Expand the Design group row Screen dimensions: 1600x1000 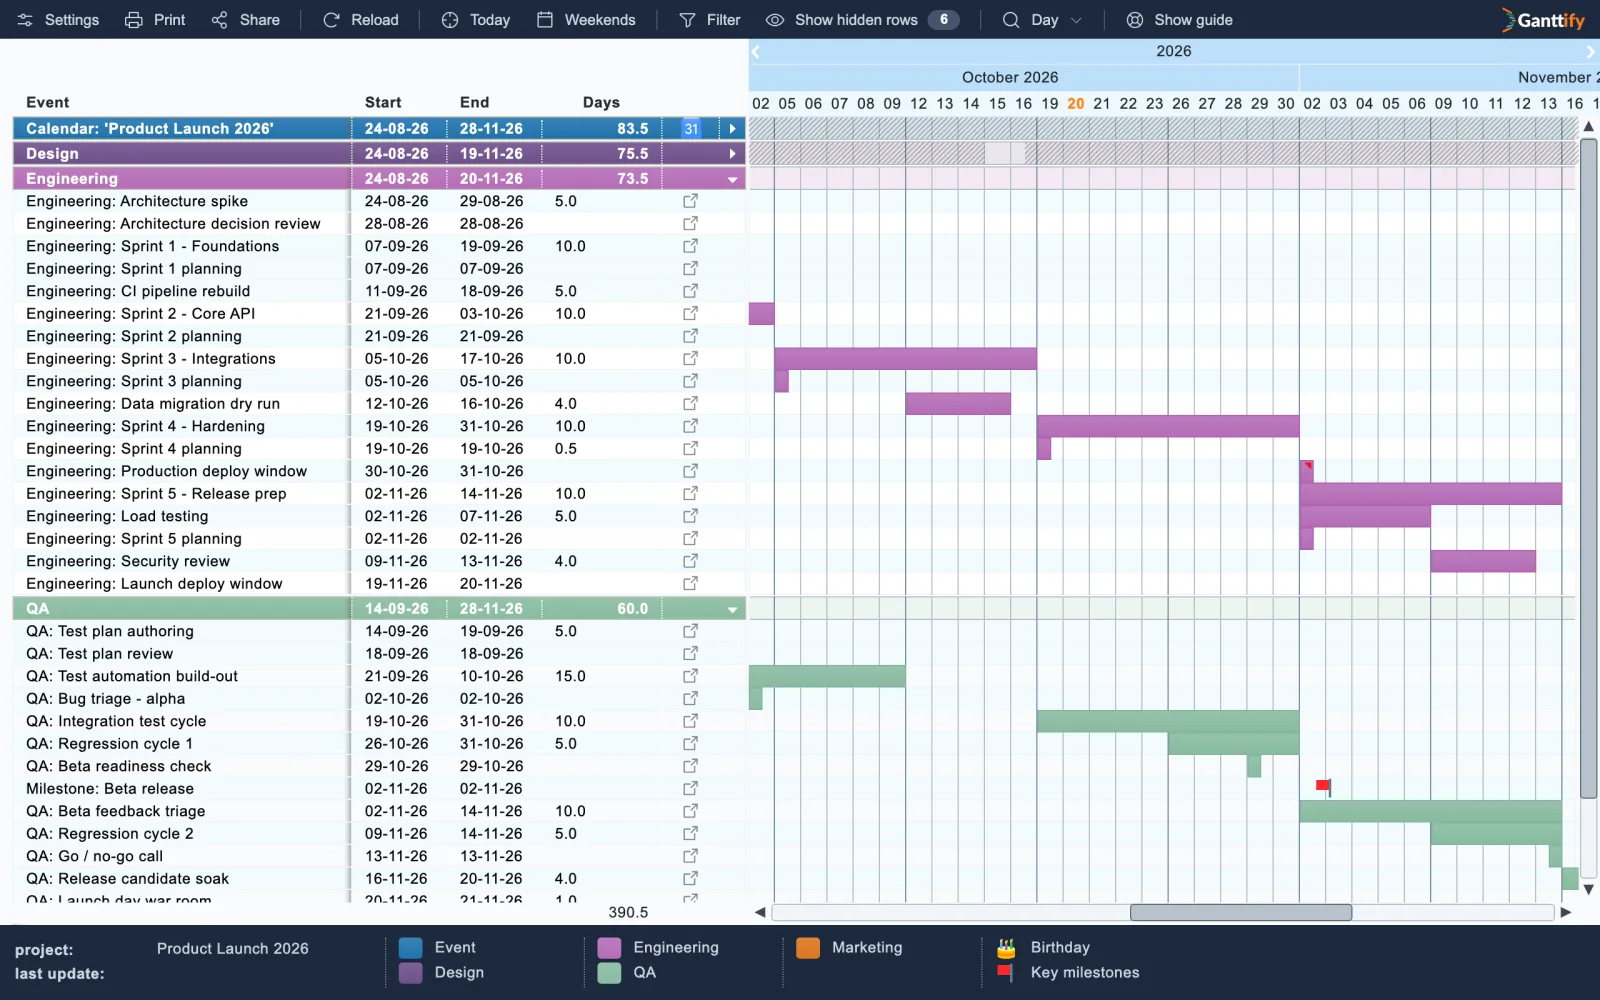coord(732,154)
